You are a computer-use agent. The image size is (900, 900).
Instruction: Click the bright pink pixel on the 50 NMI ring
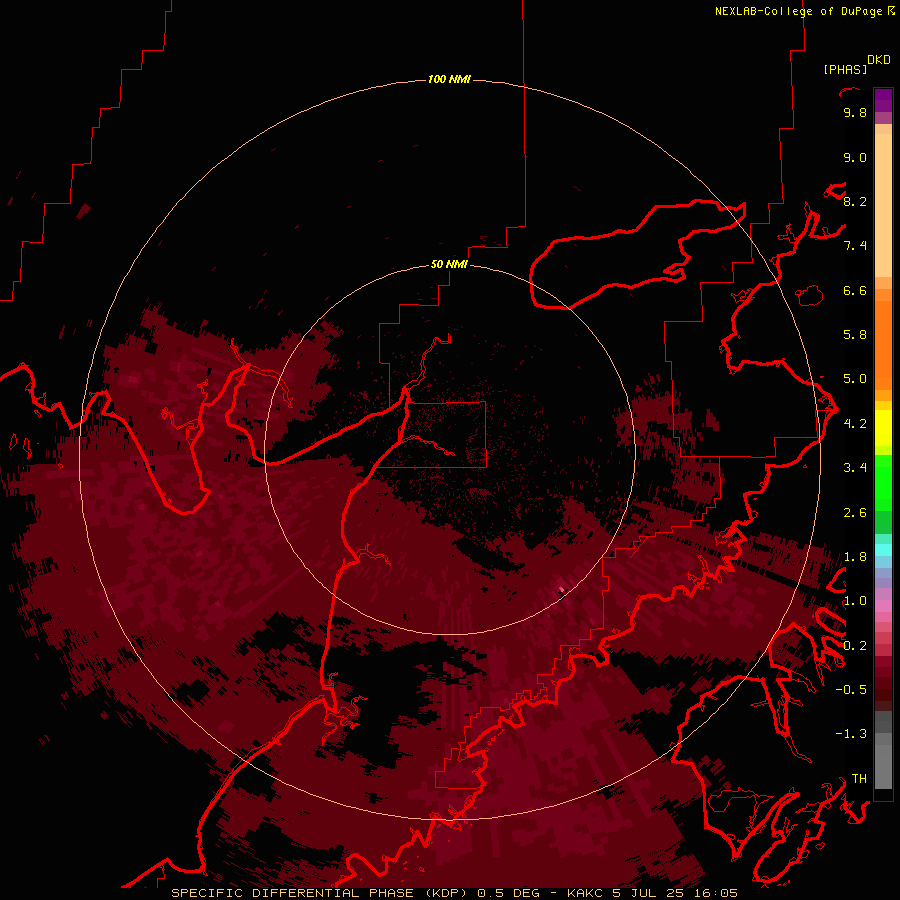(x=561, y=589)
